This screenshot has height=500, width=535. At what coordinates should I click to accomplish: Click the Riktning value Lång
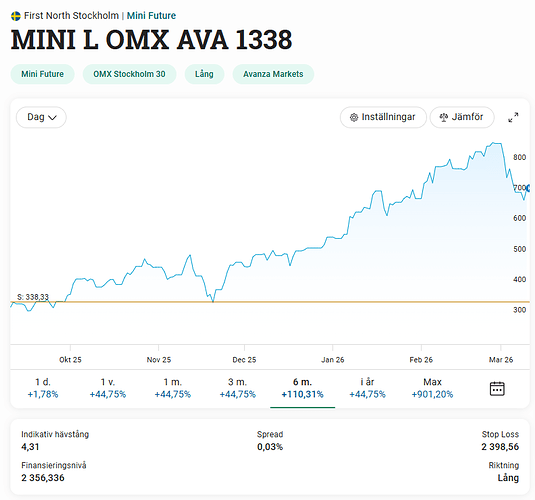click(x=508, y=478)
